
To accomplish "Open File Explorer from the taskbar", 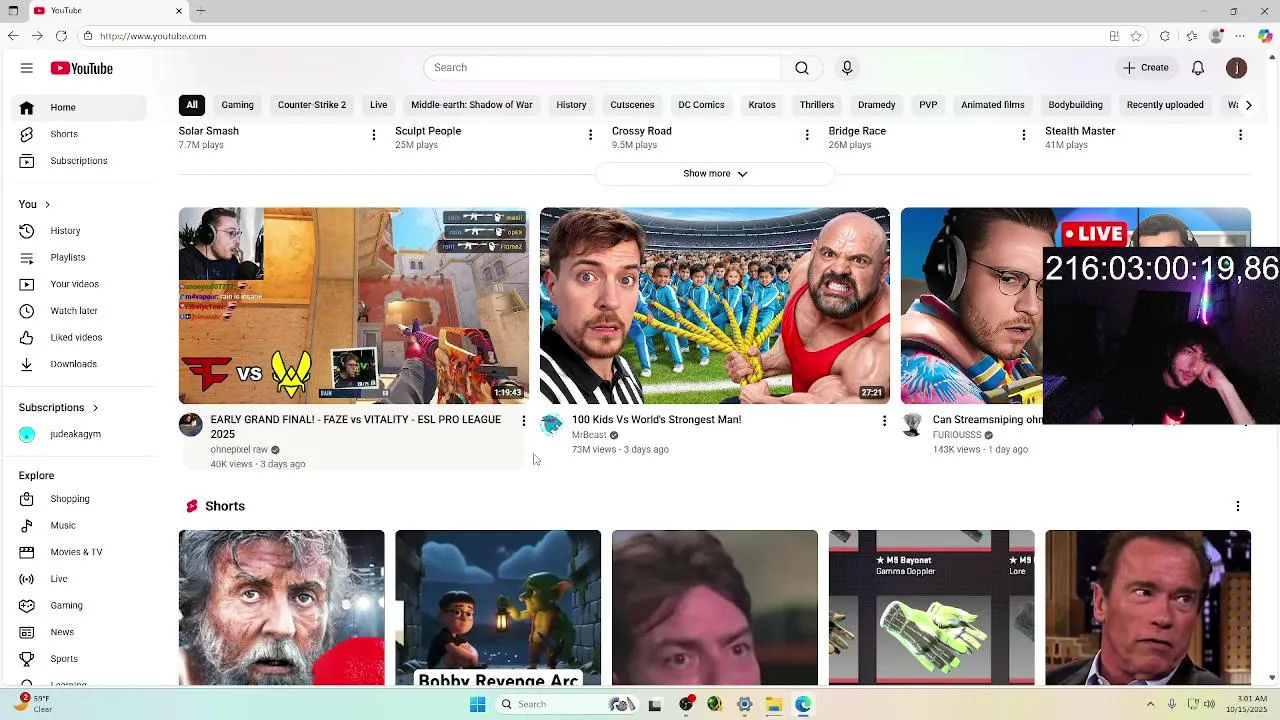I will 774,704.
